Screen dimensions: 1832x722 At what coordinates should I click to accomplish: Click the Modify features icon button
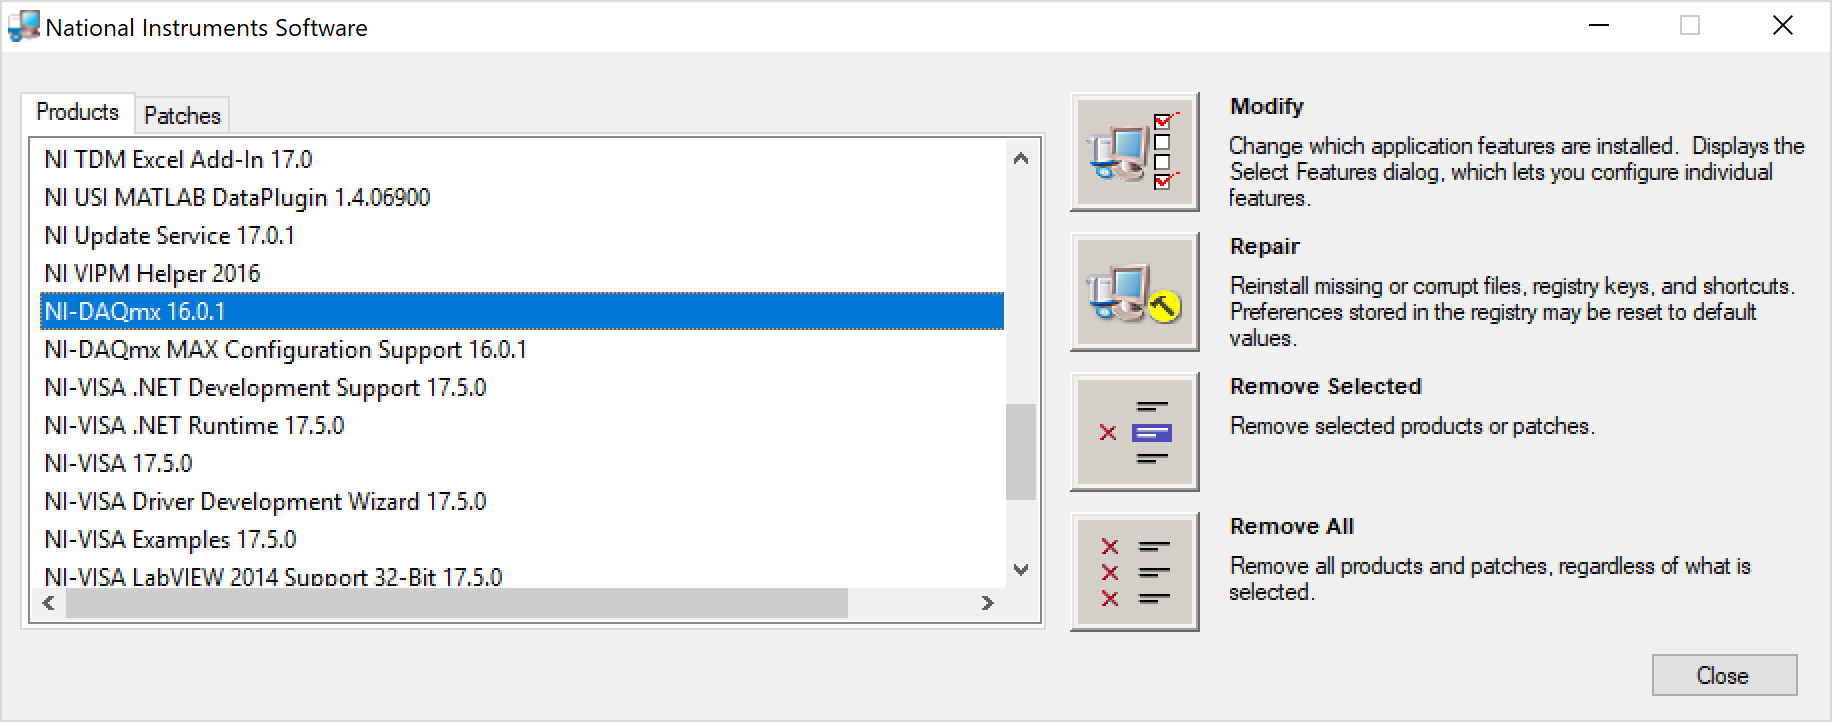pos(1134,152)
